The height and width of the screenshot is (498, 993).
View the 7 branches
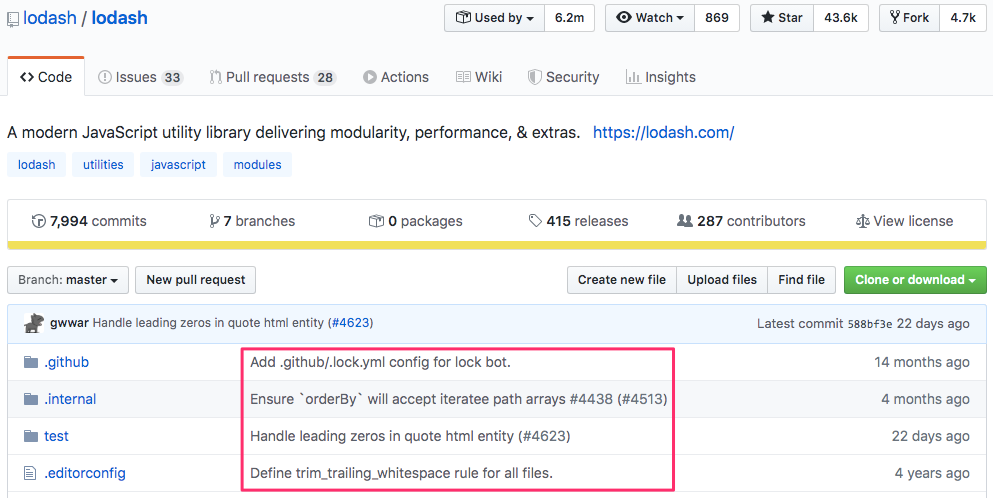pyautogui.click(x=252, y=221)
